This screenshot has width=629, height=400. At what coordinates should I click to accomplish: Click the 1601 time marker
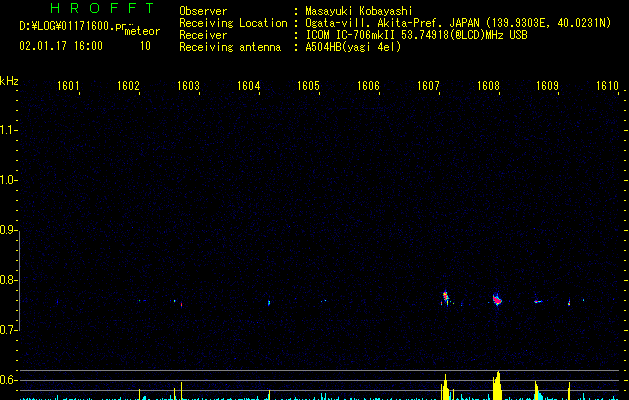pyautogui.click(x=68, y=86)
